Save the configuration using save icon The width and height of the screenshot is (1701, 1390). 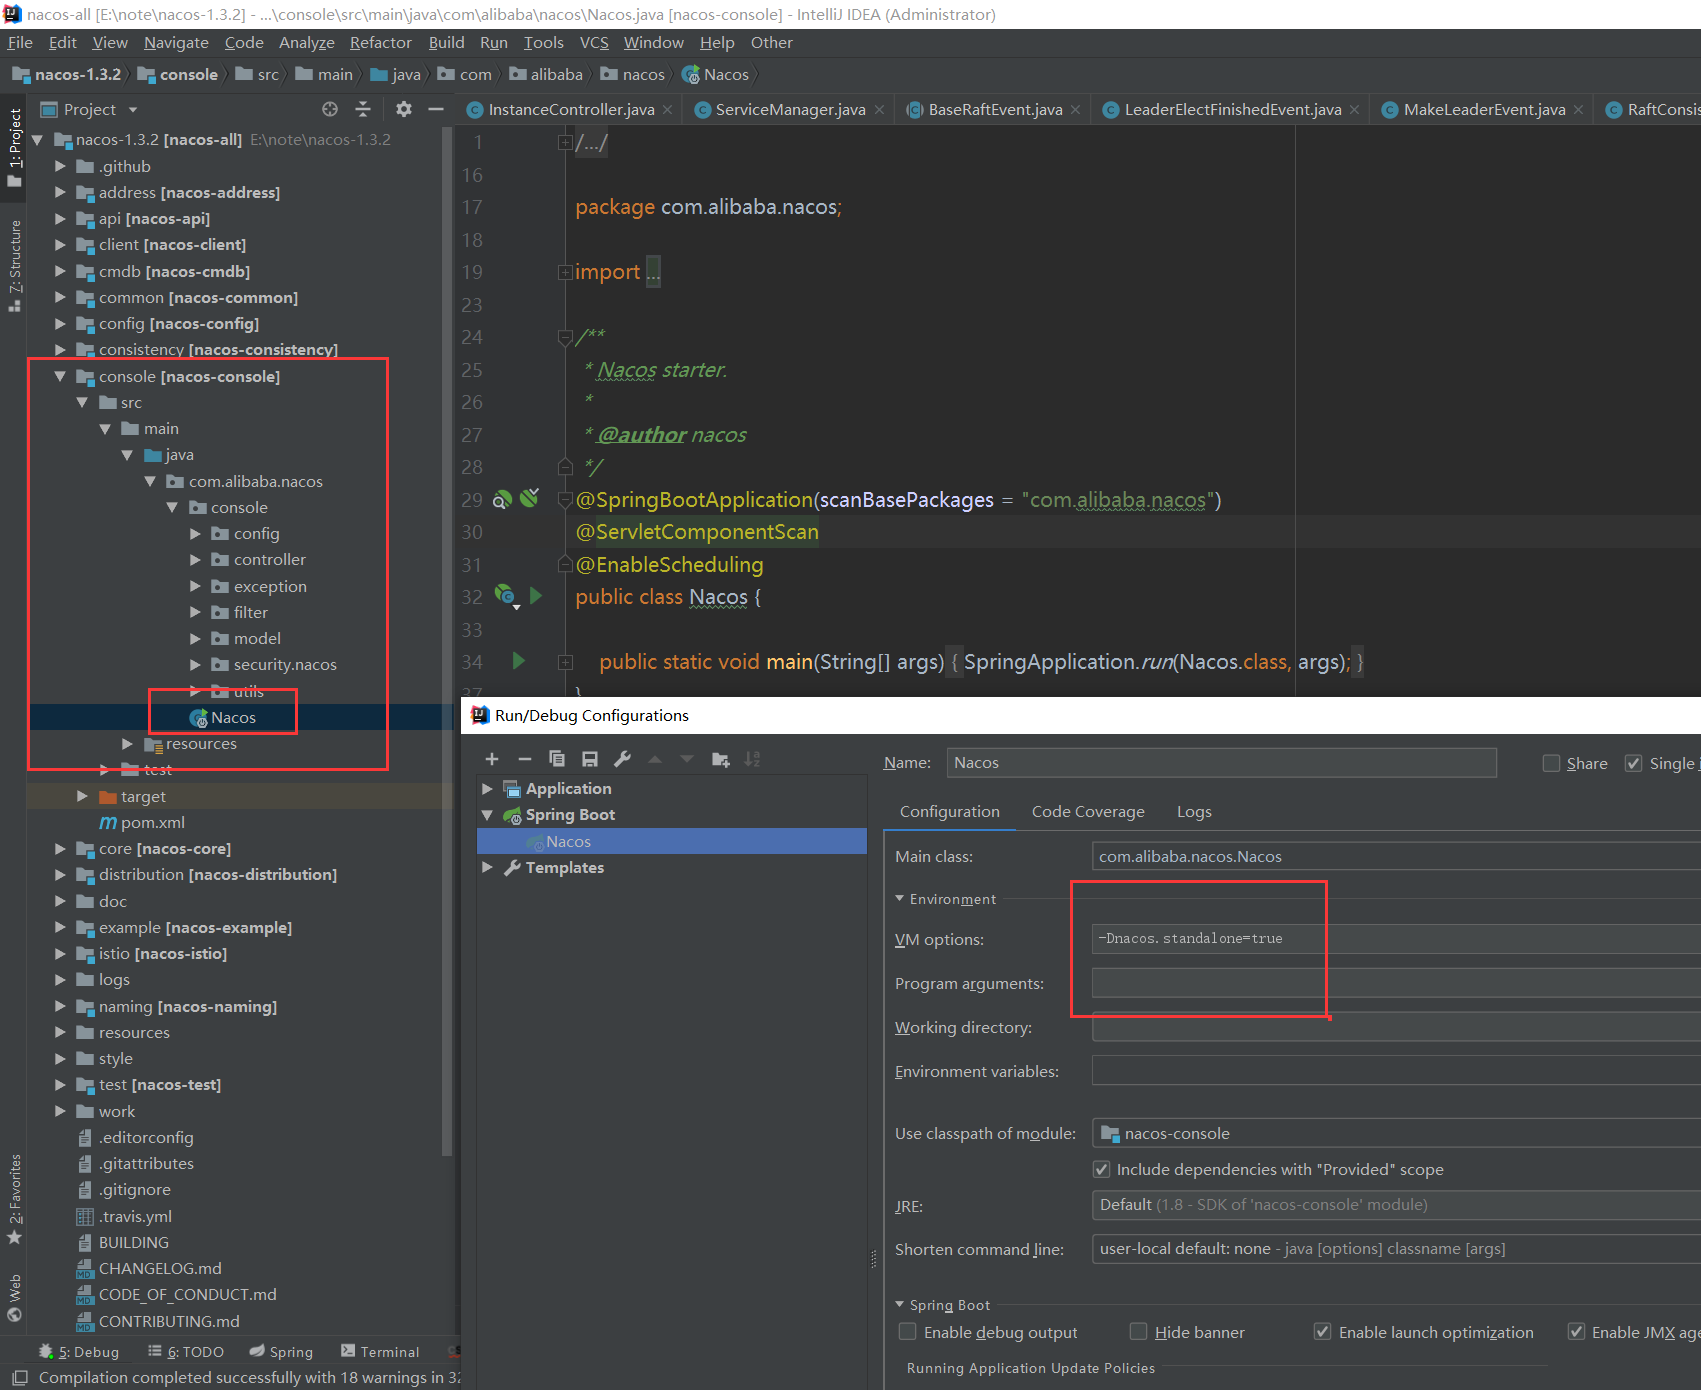pyautogui.click(x=589, y=759)
